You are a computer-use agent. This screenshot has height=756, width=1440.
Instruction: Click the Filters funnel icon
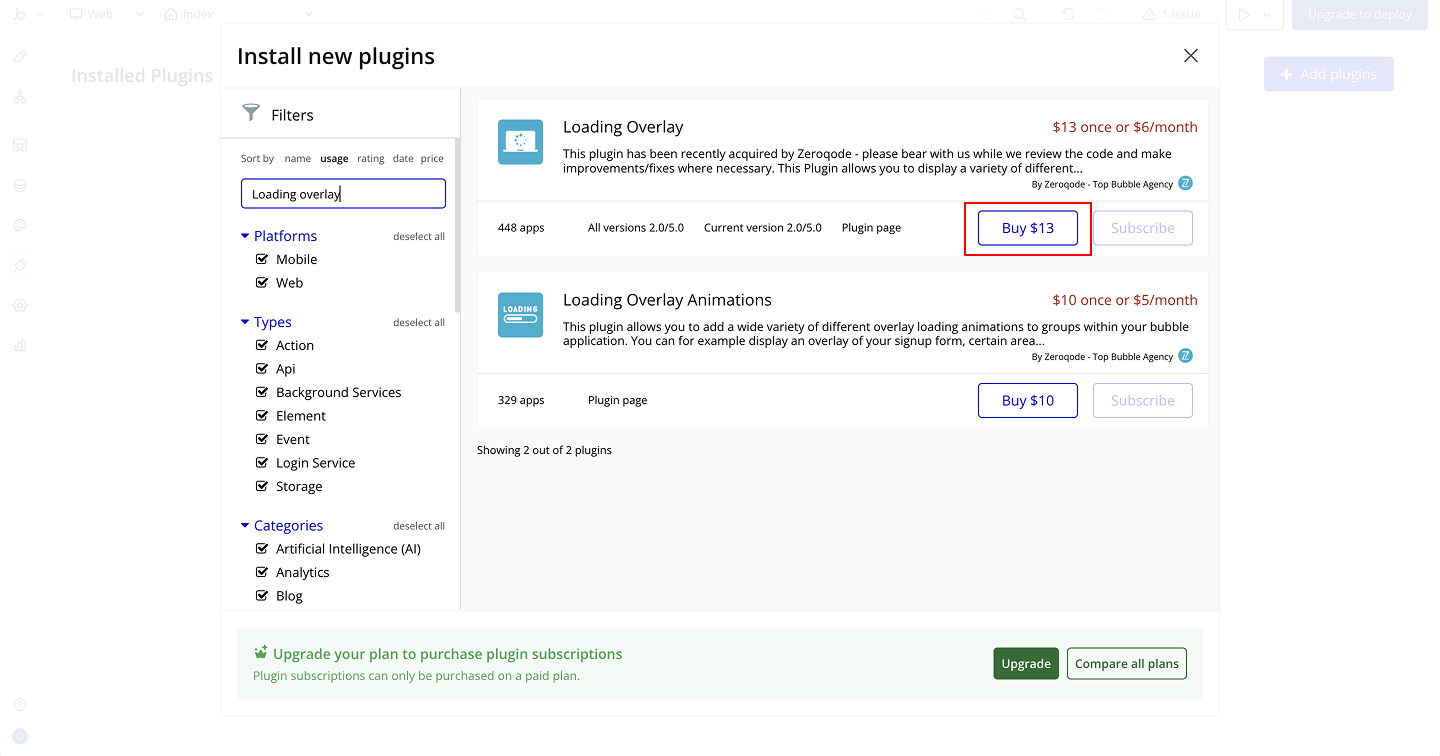[x=251, y=114]
